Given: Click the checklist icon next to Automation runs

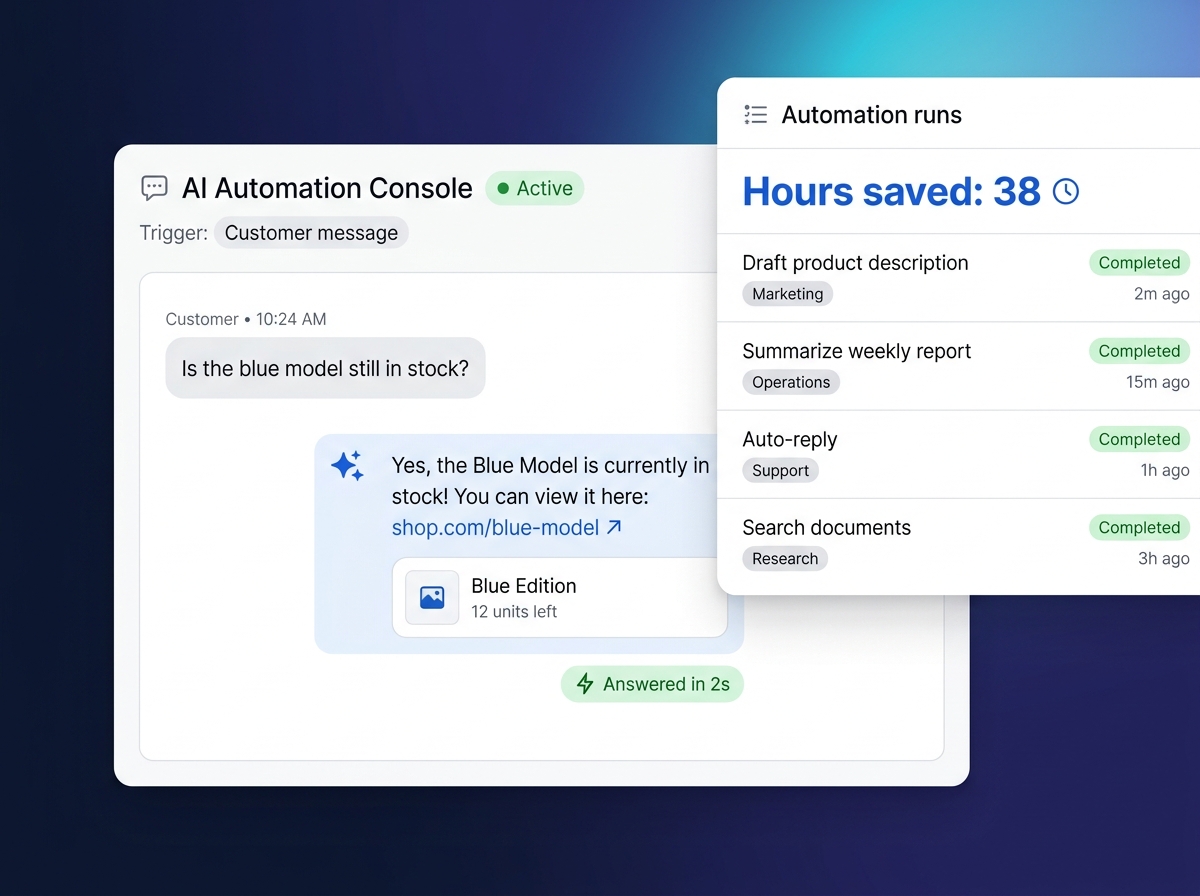Looking at the screenshot, I should tap(755, 115).
